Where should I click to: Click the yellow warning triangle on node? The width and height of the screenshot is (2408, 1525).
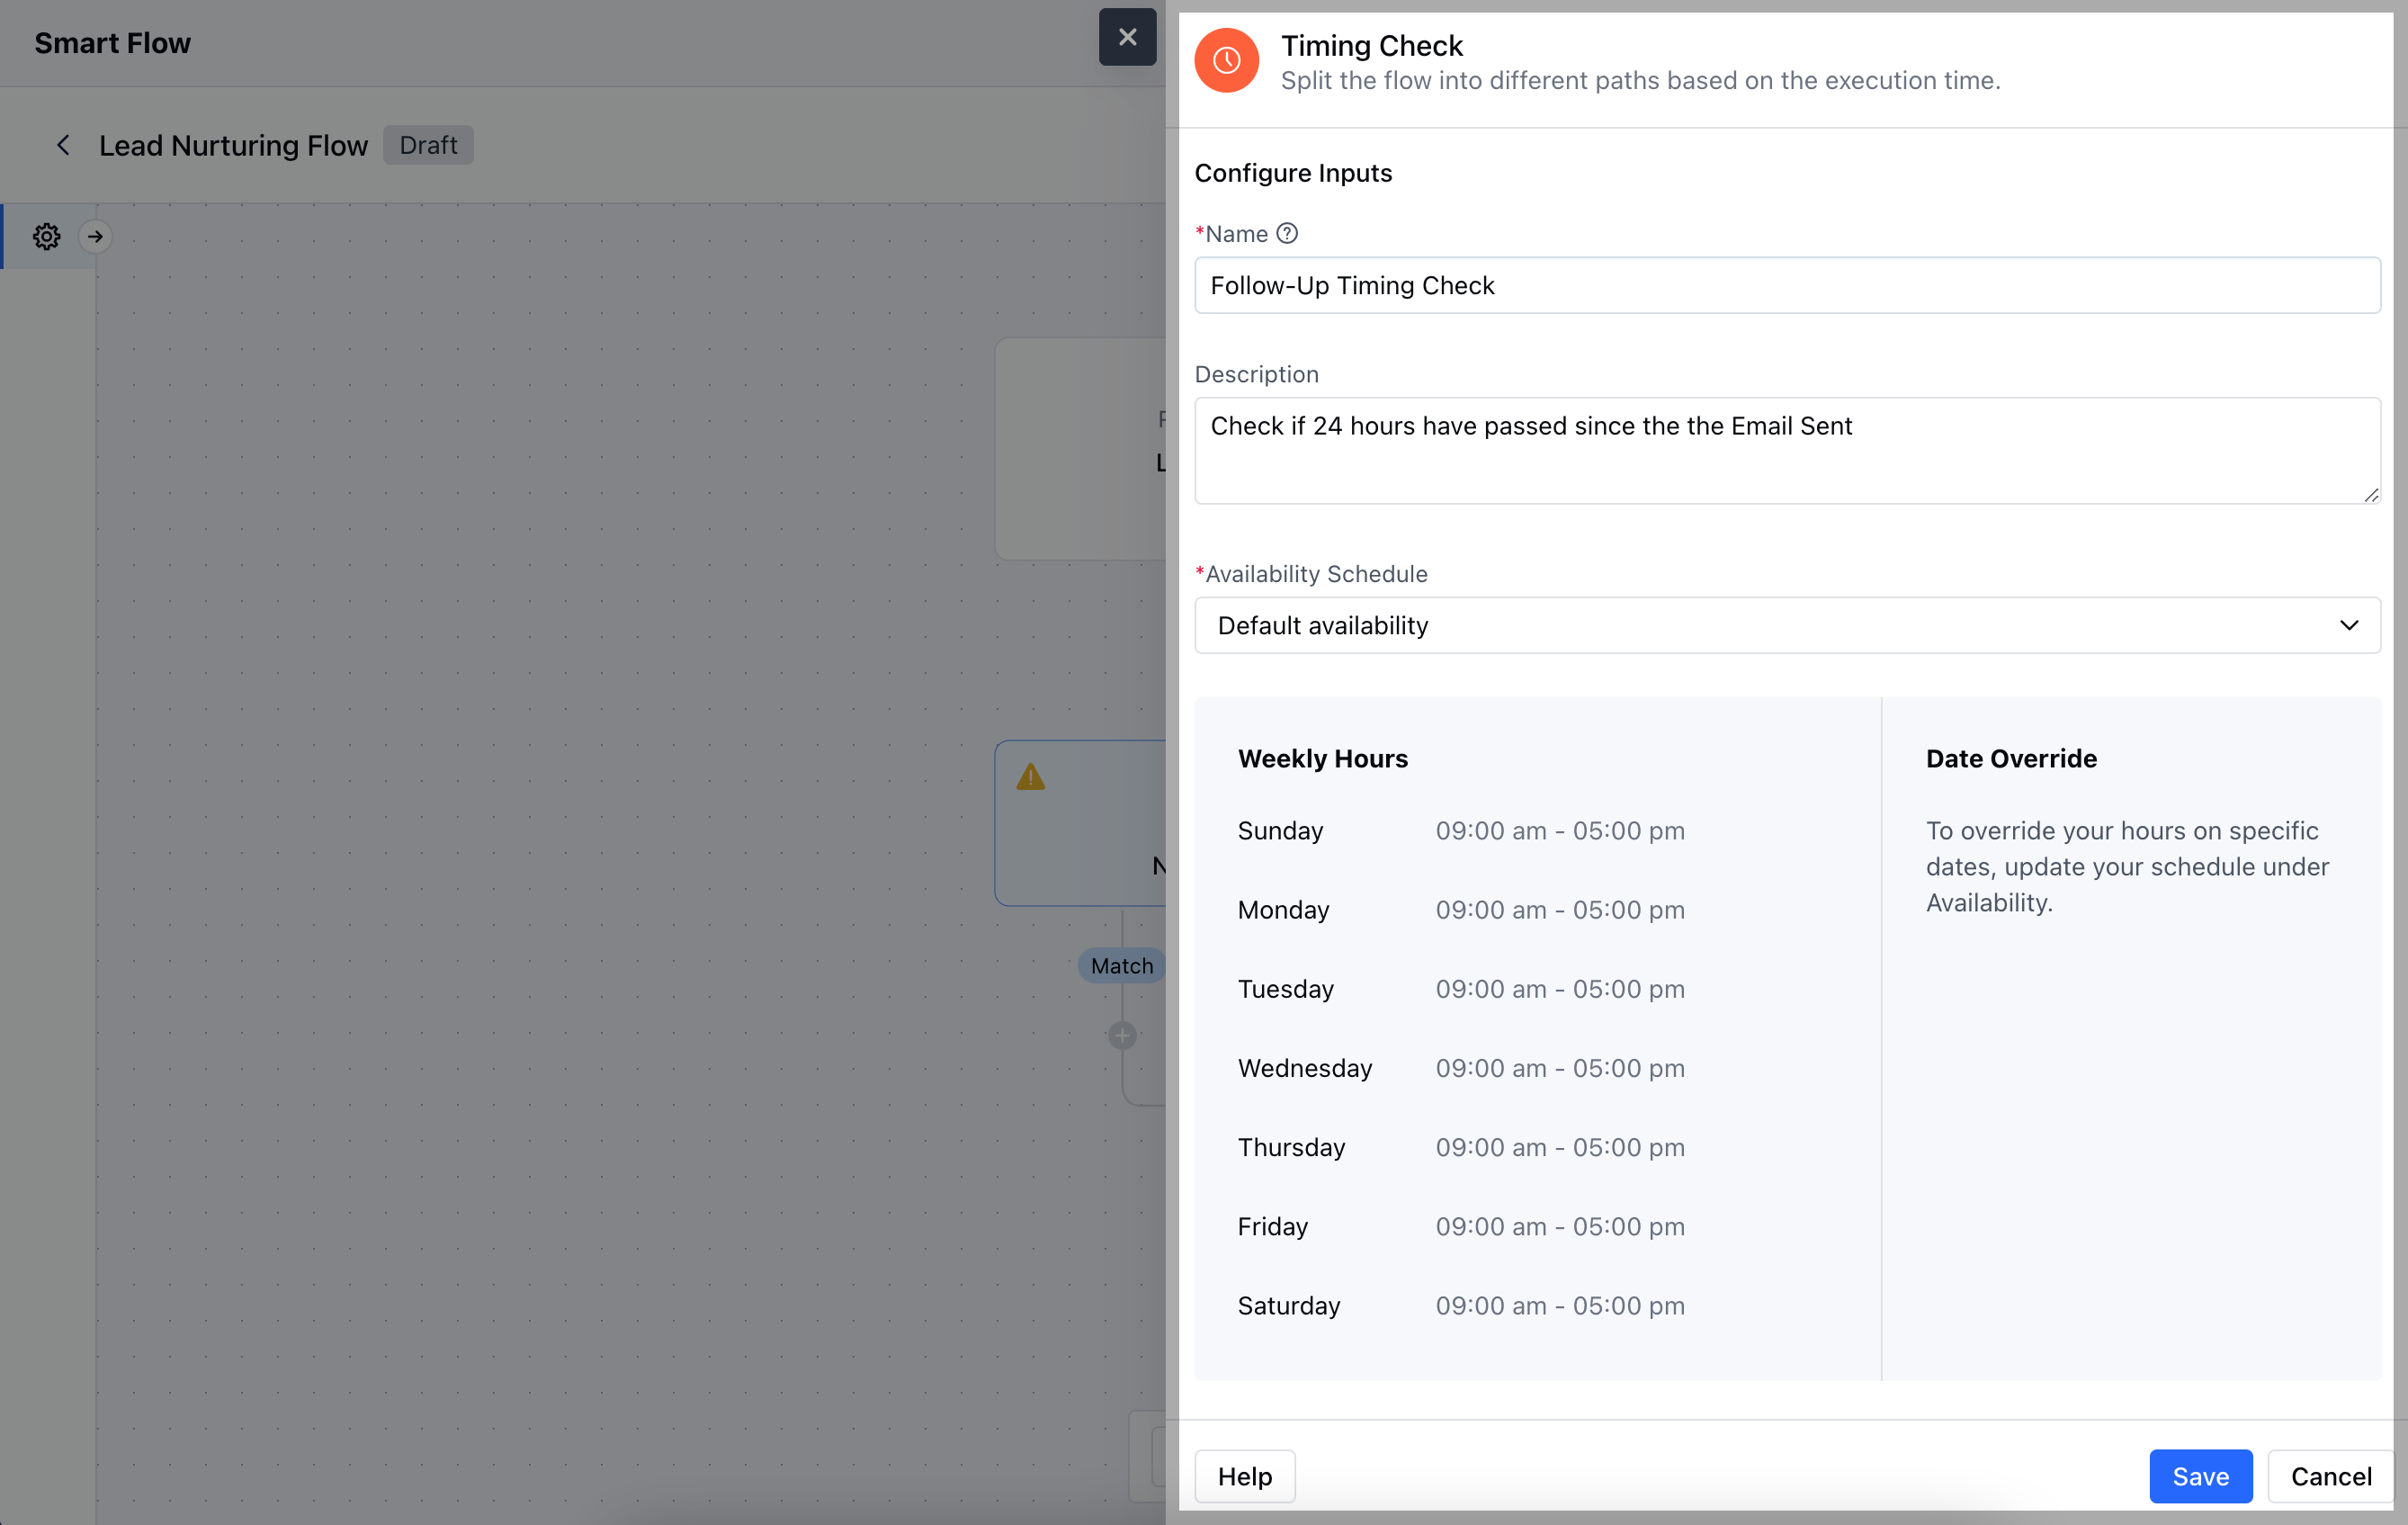[x=1030, y=777]
